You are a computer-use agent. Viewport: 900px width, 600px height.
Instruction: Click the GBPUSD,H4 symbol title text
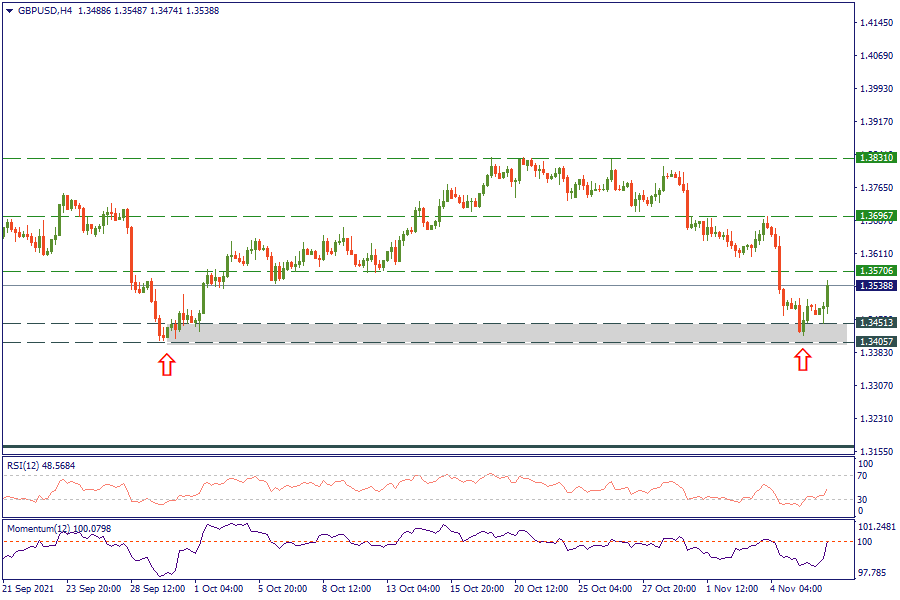tap(45, 10)
